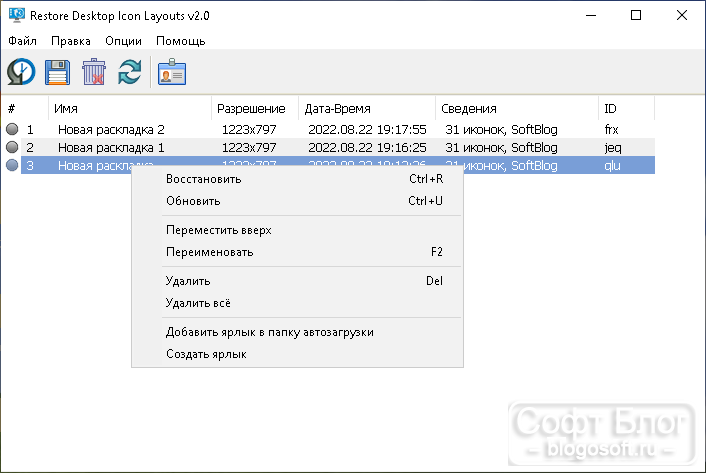Click date 2022.08.22 19:17:55

pyautogui.click(x=367, y=130)
